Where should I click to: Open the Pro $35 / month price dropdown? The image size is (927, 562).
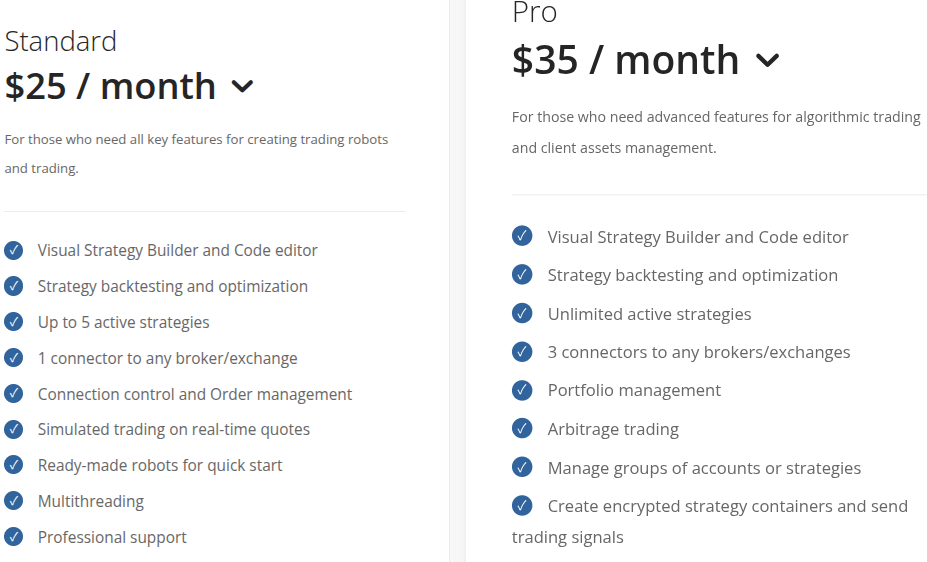[767, 60]
